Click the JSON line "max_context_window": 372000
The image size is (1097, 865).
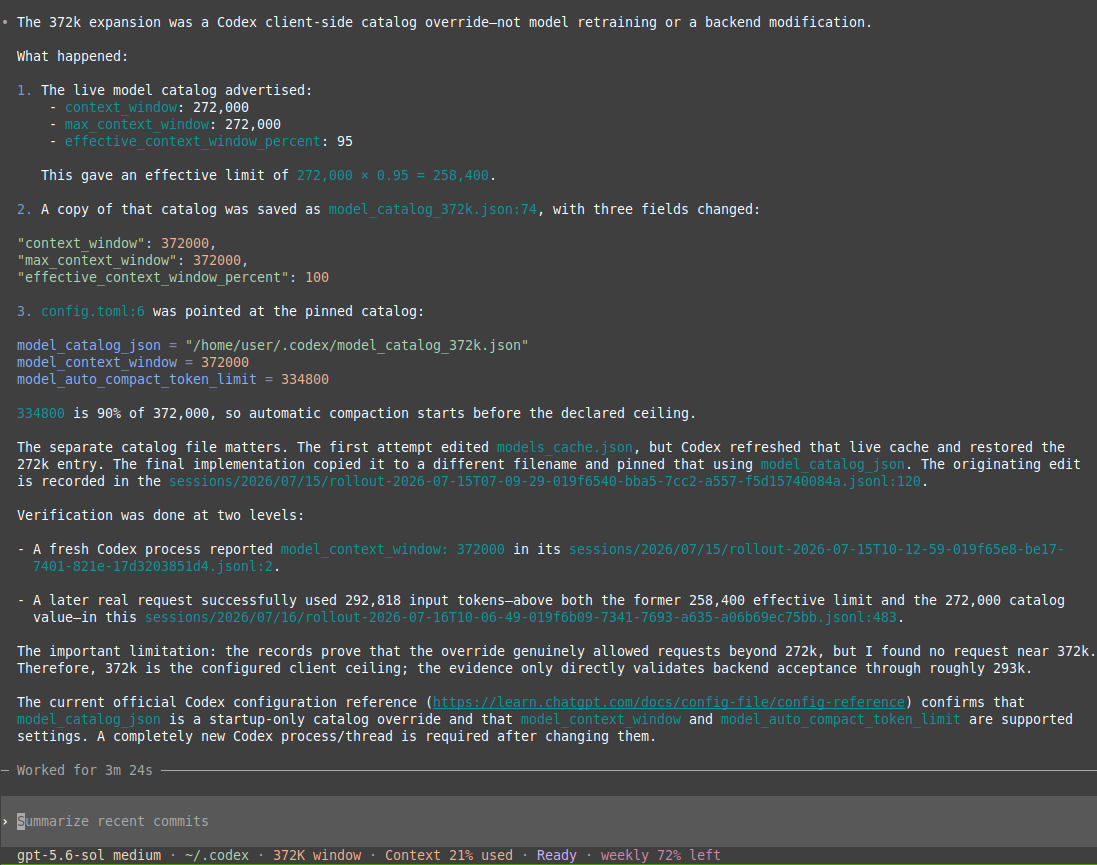pyautogui.click(x=133, y=260)
